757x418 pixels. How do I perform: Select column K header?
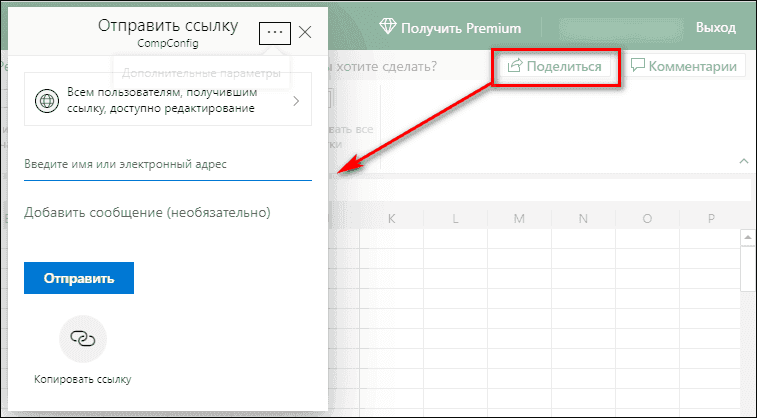tap(392, 219)
